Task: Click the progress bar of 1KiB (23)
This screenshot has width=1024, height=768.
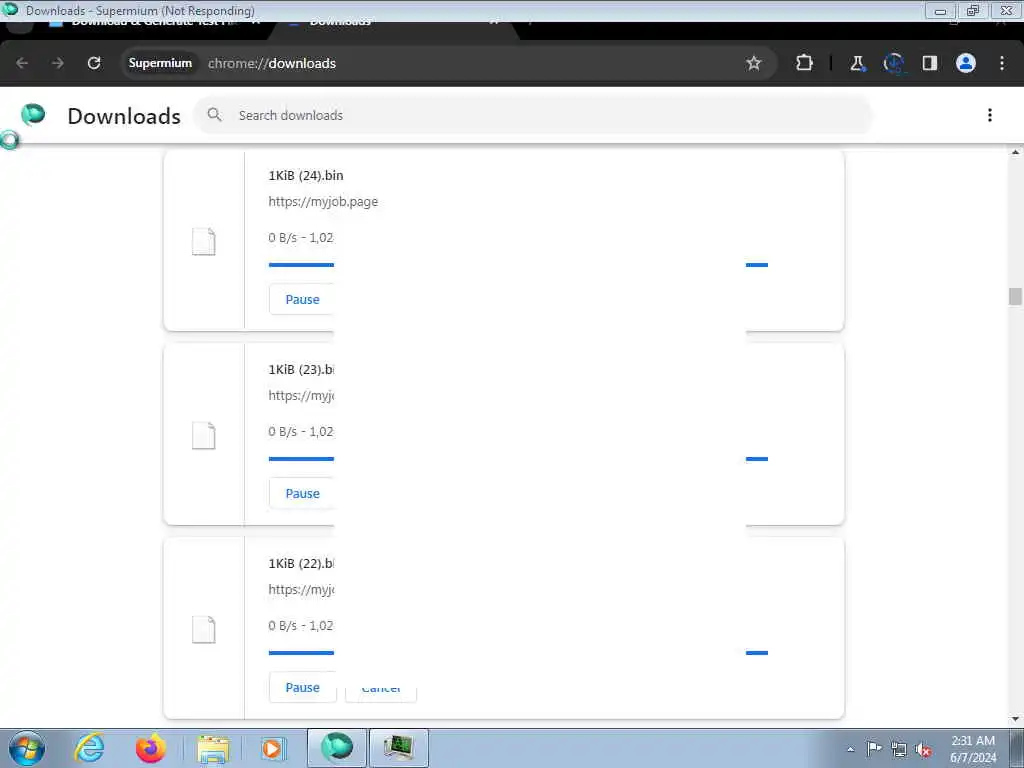Action: click(x=519, y=458)
